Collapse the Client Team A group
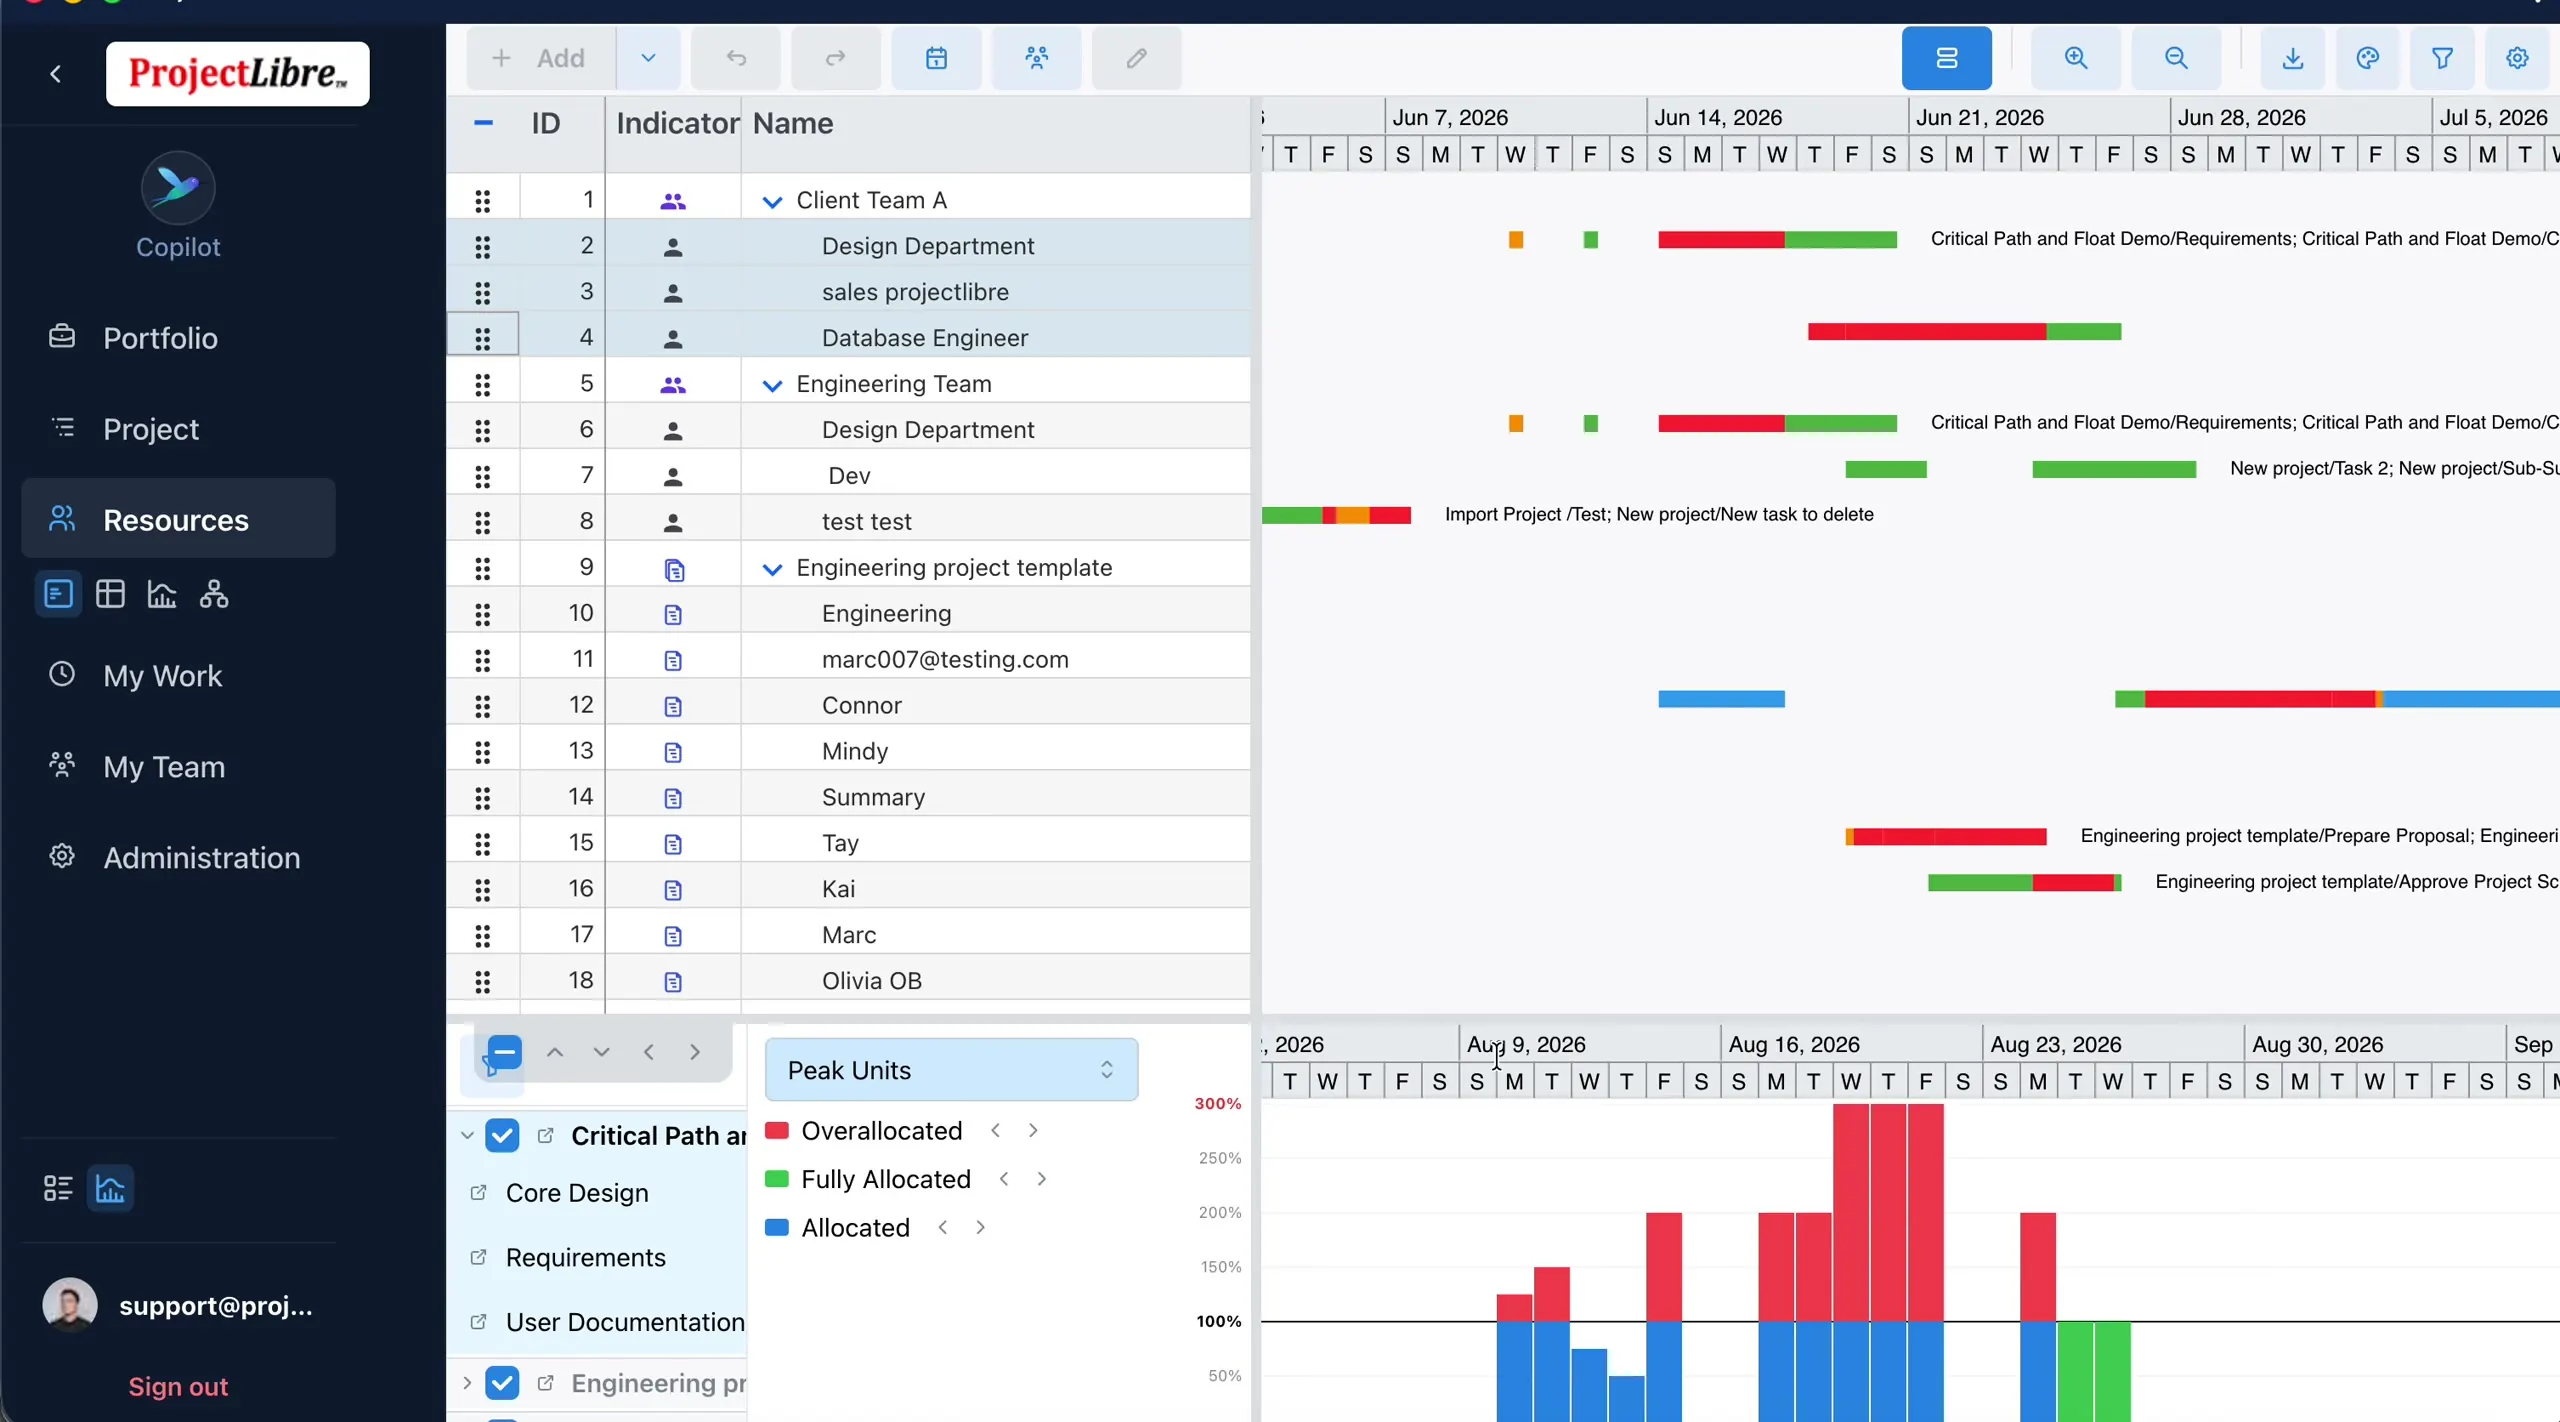2560x1422 pixels. click(x=772, y=201)
